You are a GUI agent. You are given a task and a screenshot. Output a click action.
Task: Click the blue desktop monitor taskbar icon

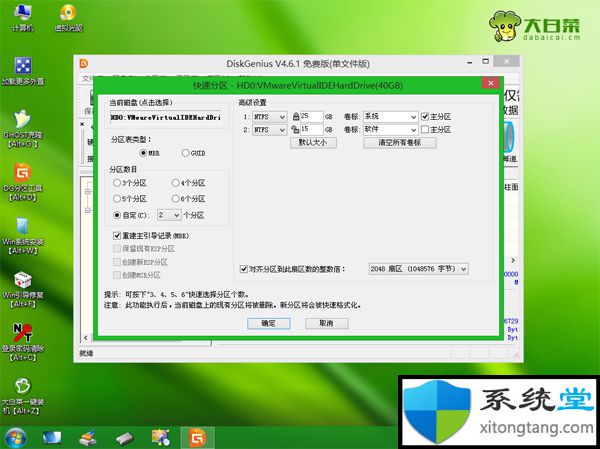tap(52, 438)
